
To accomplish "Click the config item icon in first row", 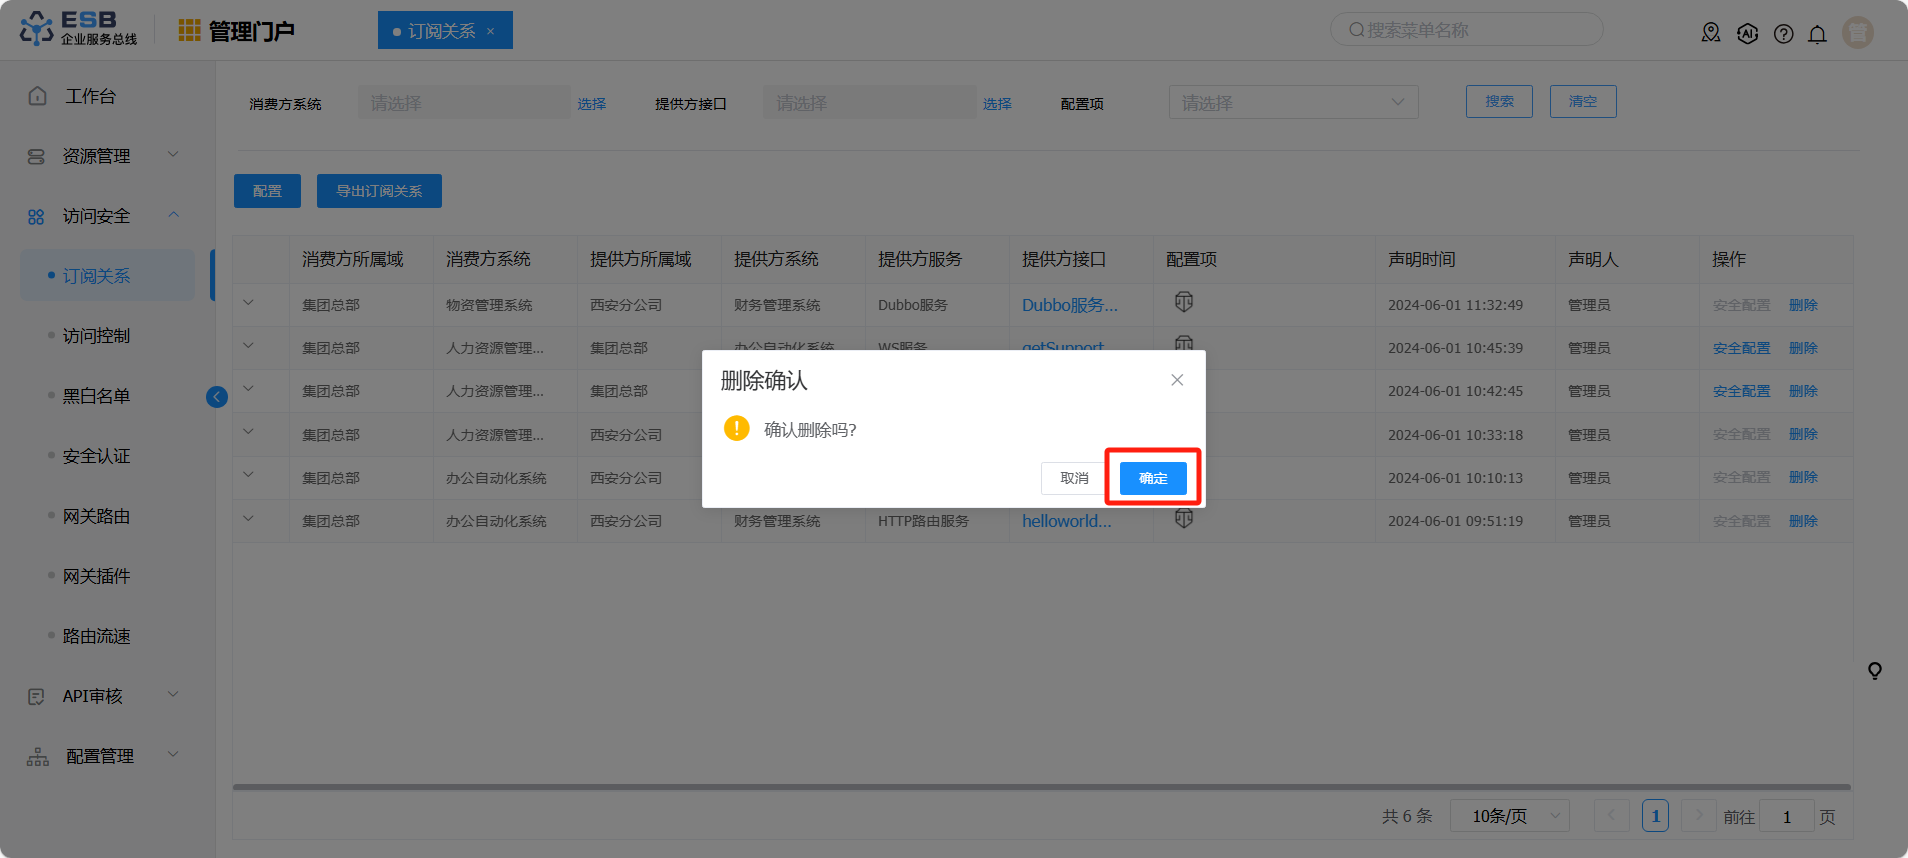I will [1184, 302].
